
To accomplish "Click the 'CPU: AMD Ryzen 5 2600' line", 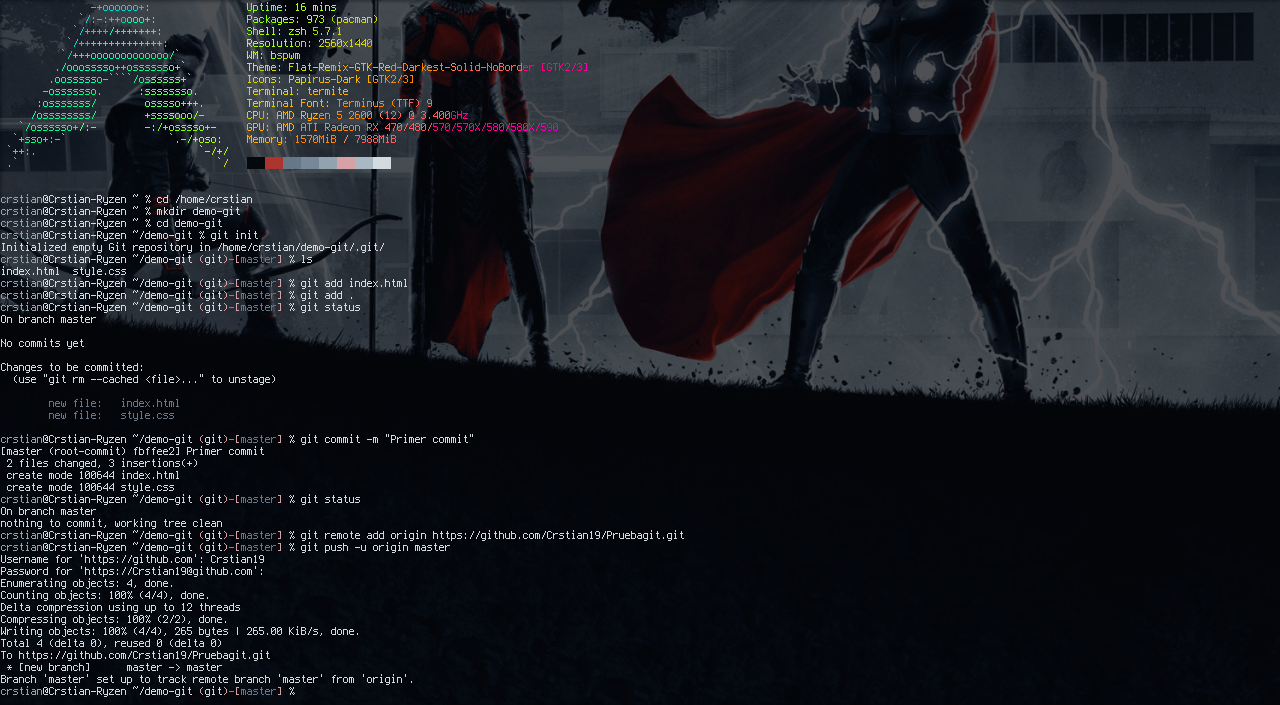I will coord(357,116).
